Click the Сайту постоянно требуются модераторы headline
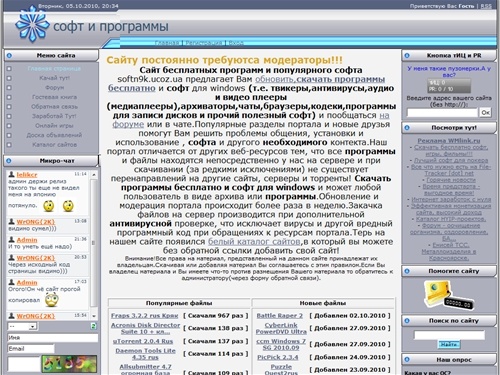Image resolution: width=500 pixels, height=375 pixels. pyautogui.click(x=224, y=60)
